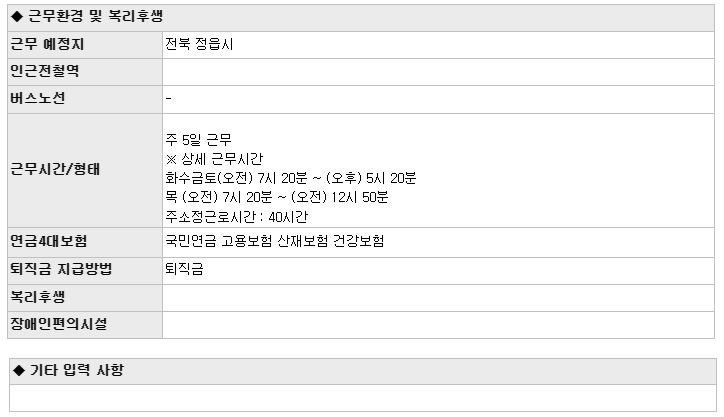Click the diamond icon beside 기타 입력 사항
Image resolution: width=724 pixels, height=417 pixels.
point(19,370)
